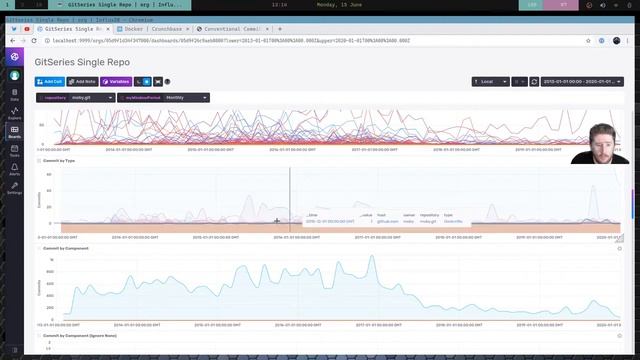Click github.com host value in tooltip
Screen dimensions: 640x360
coord(387,221)
